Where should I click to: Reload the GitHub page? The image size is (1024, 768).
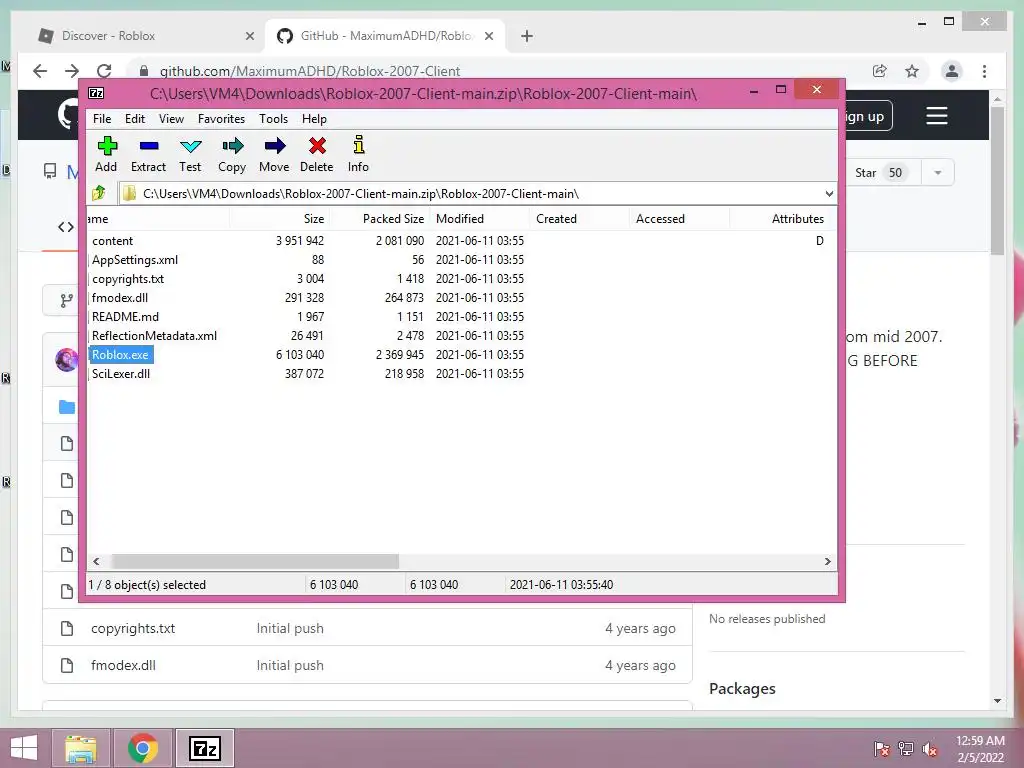coord(104,71)
